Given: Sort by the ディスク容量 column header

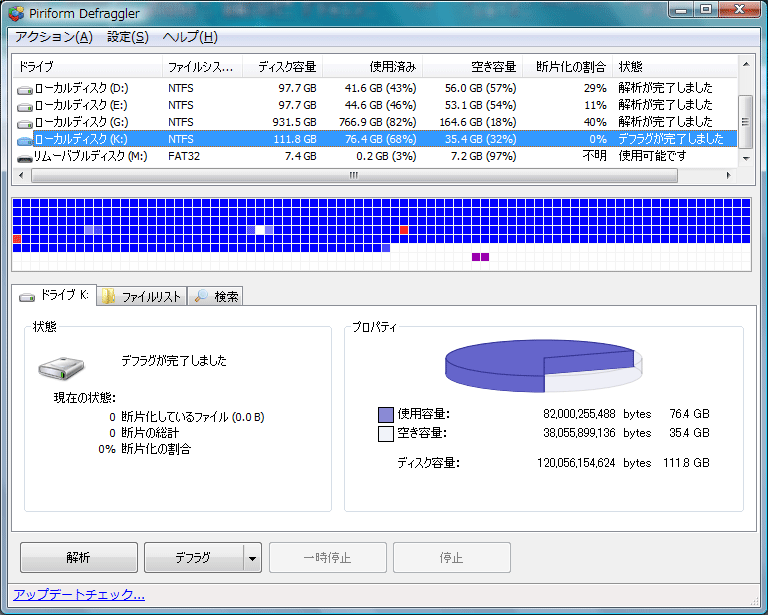Looking at the screenshot, I should click(x=283, y=67).
